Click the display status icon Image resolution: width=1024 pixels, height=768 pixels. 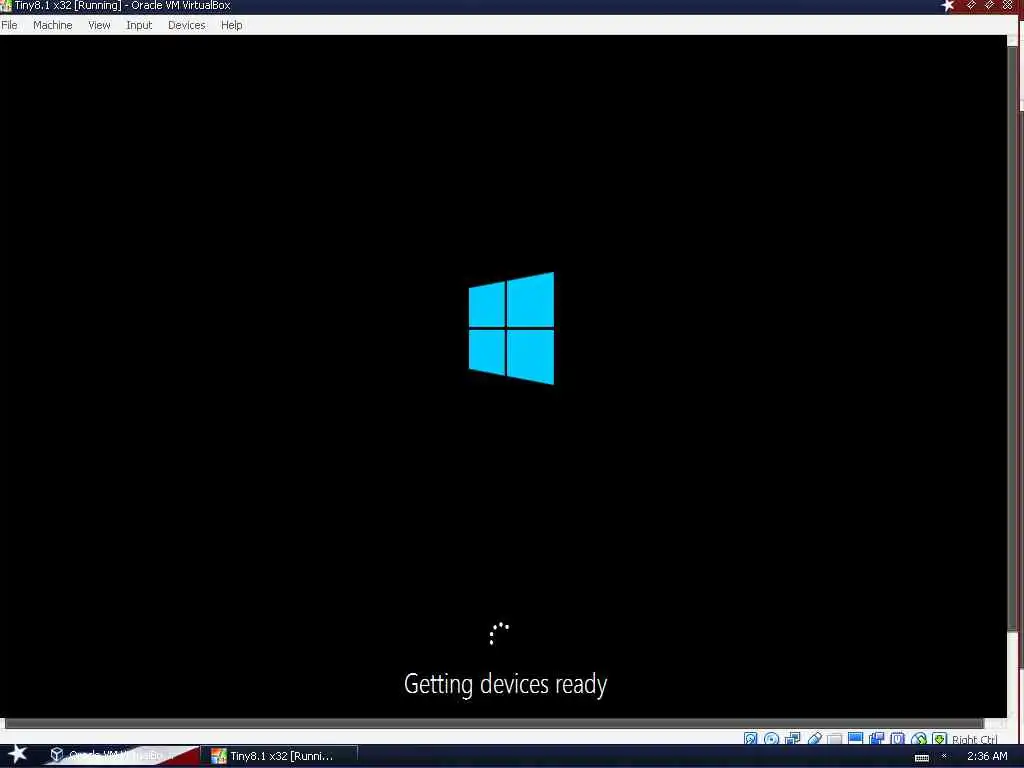pos(856,739)
